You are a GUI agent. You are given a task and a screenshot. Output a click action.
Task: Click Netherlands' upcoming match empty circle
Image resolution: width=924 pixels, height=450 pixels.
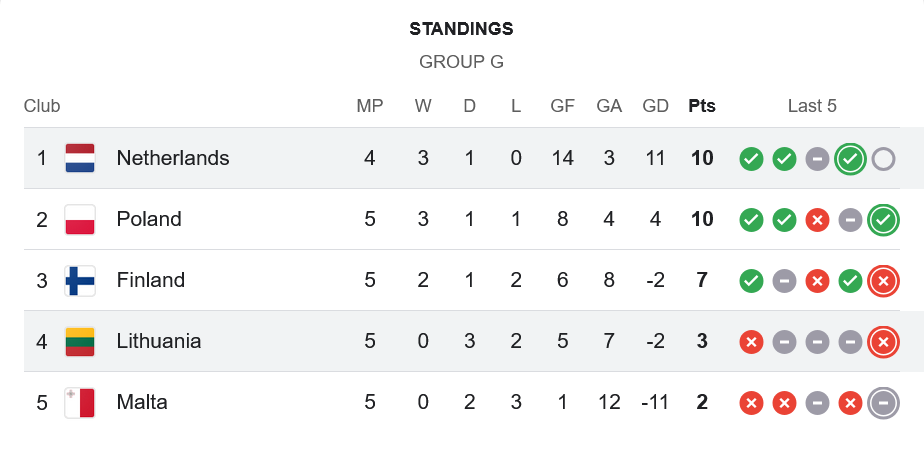[x=883, y=158]
